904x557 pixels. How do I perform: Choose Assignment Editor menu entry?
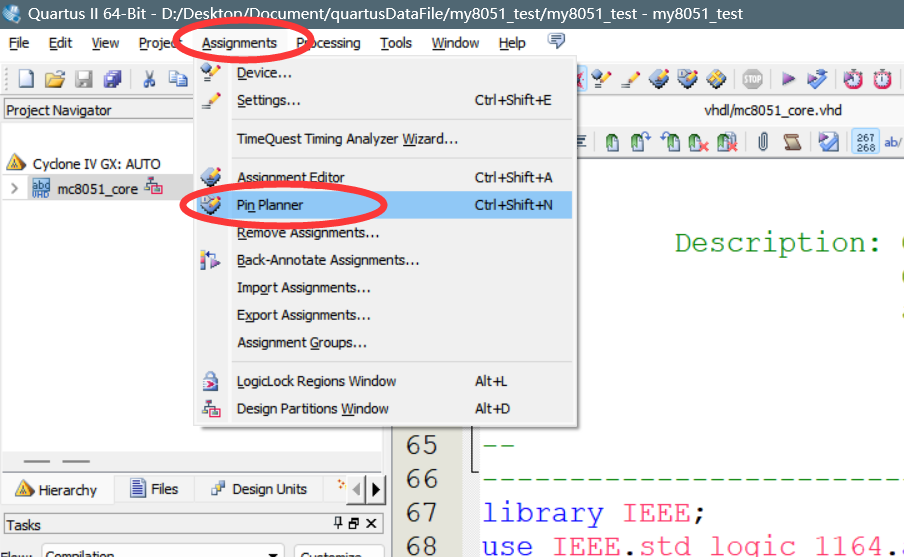tap(384, 177)
